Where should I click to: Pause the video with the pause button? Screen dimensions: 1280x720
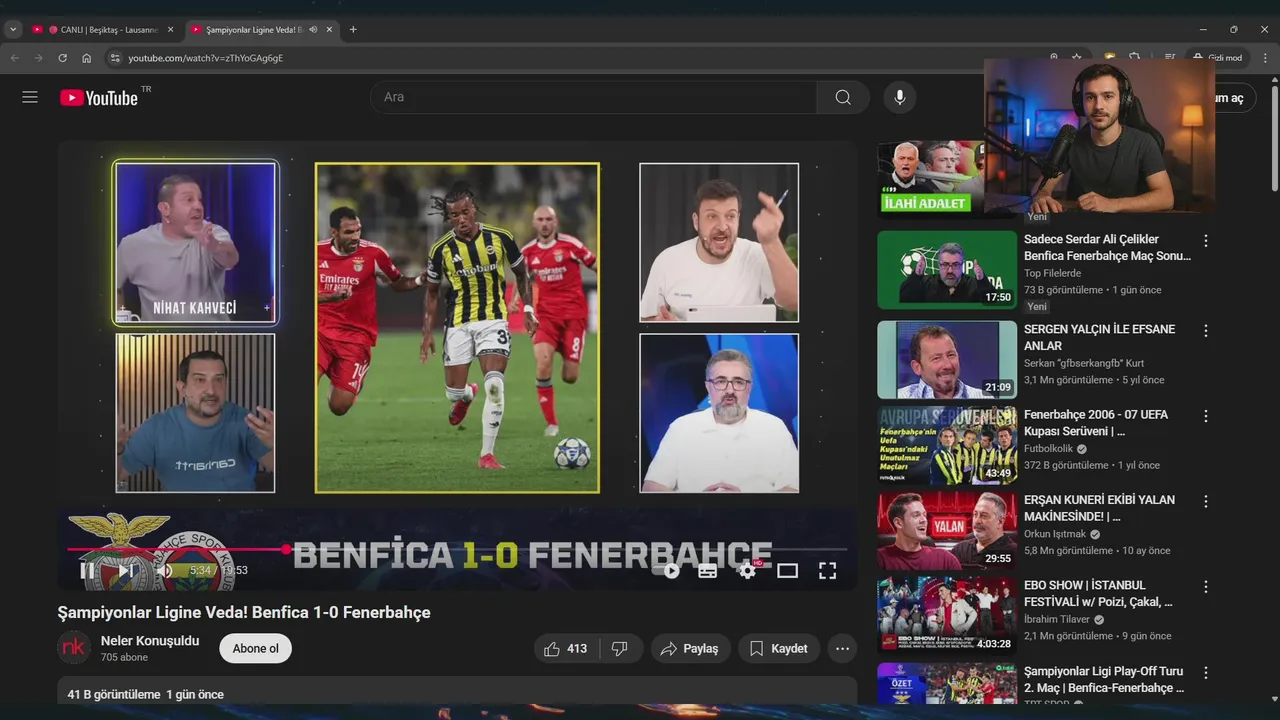tap(88, 571)
